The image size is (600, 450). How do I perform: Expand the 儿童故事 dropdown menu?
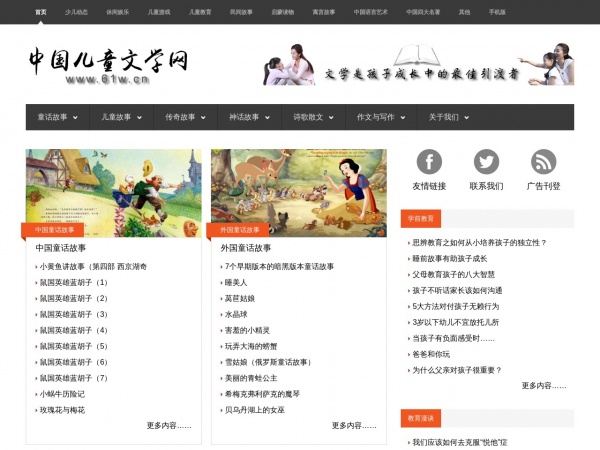click(x=121, y=117)
